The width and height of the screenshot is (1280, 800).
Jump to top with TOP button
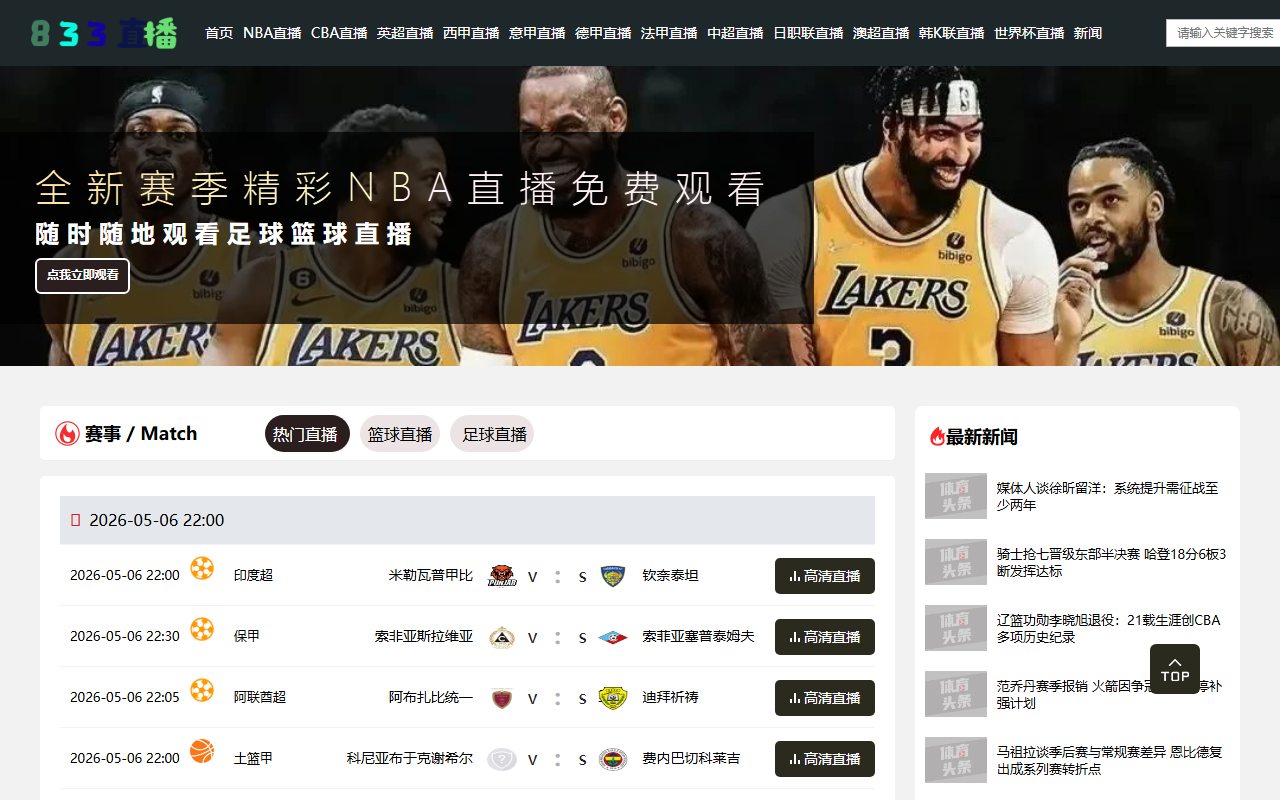1175,669
